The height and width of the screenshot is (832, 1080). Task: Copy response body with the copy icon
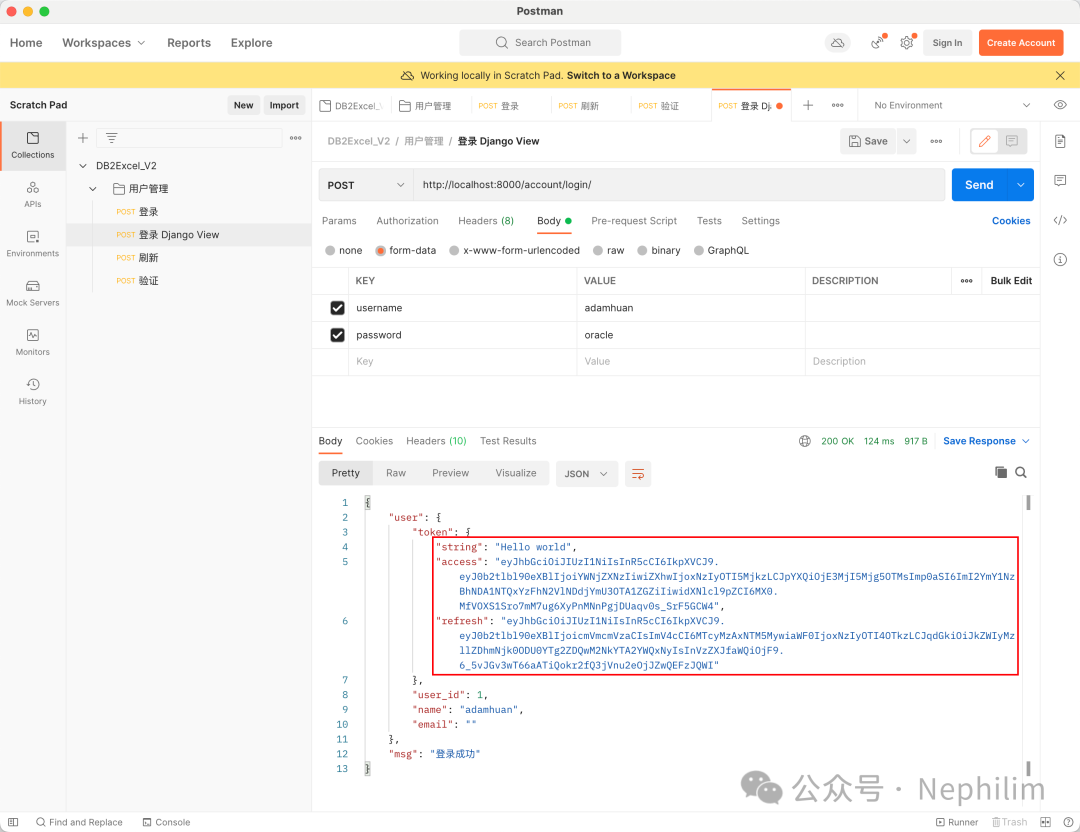pyautogui.click(x=1001, y=472)
